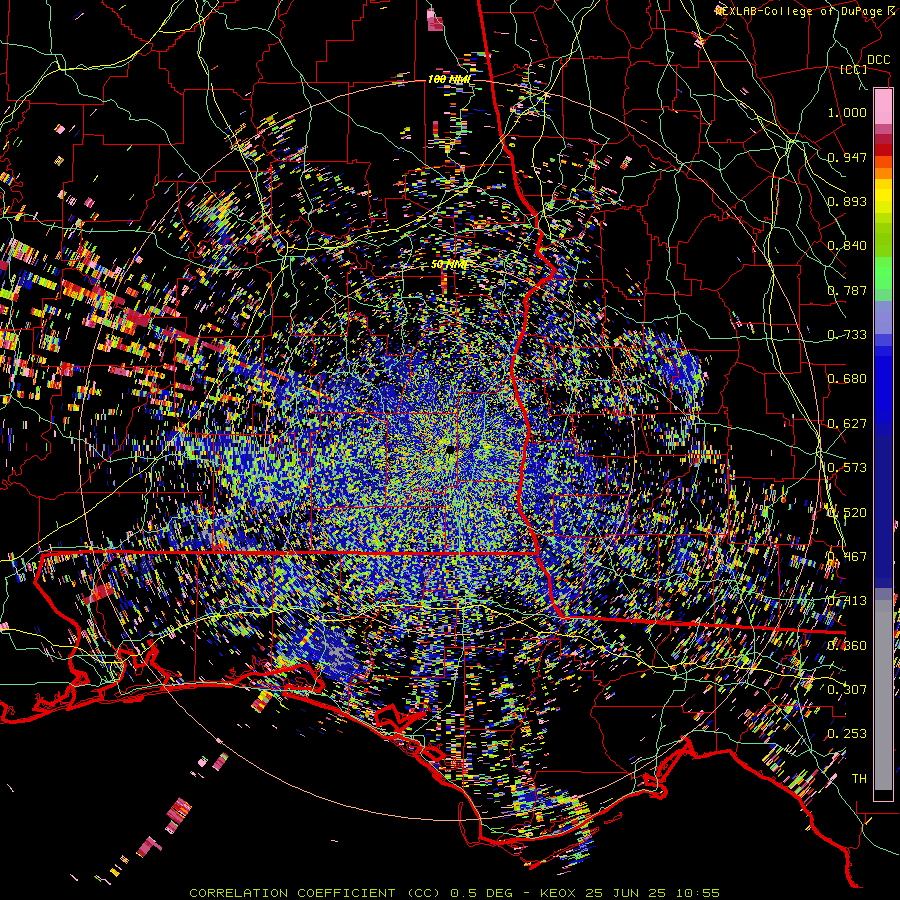
Task: Click the 50 NM range ring label
Action: tap(449, 265)
